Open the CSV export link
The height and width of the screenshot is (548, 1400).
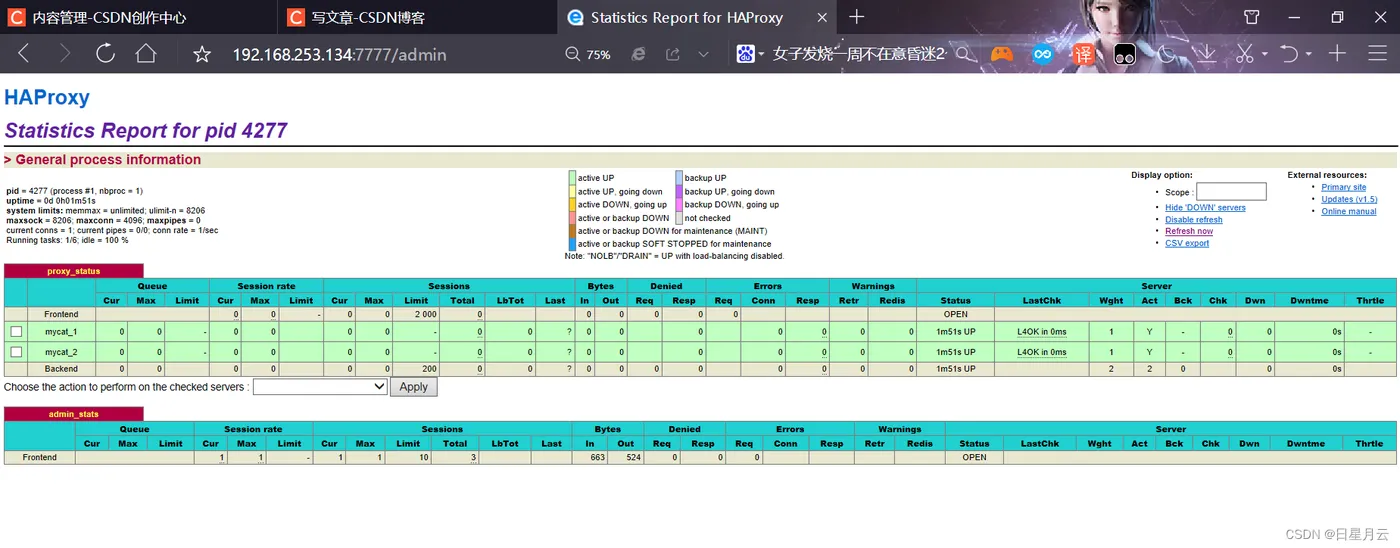1187,243
